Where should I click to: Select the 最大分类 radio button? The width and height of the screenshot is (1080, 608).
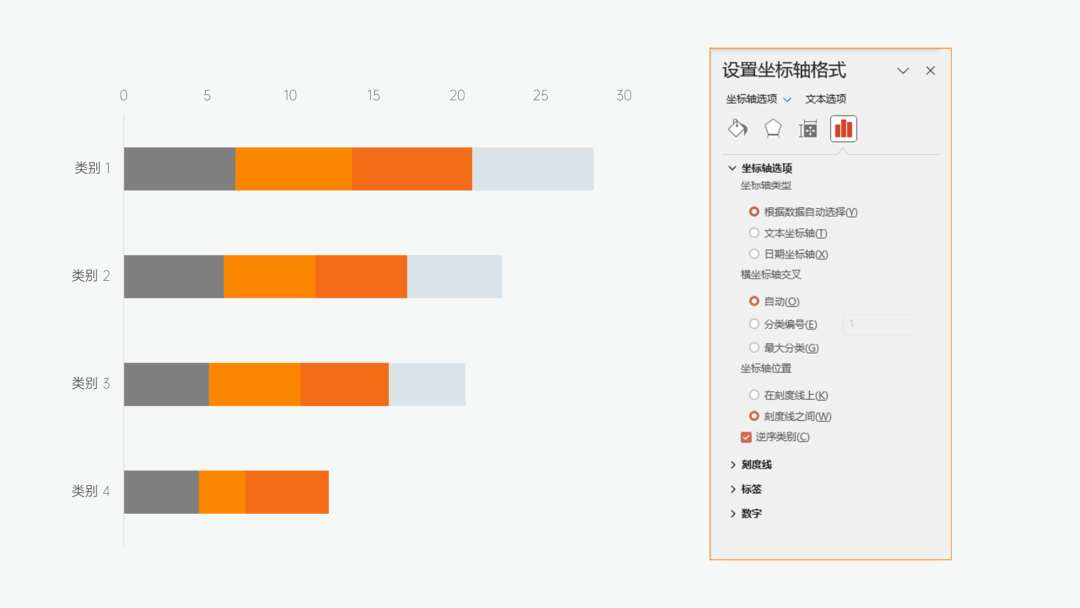click(x=754, y=347)
